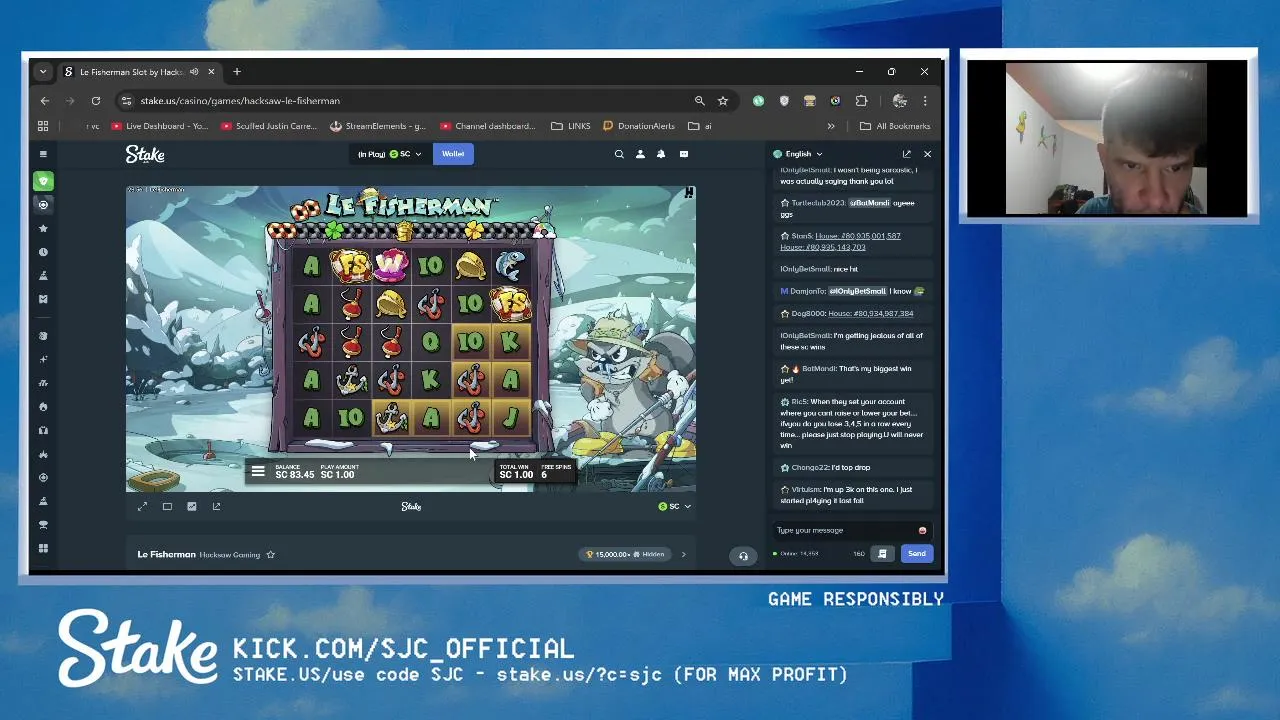The image size is (1280, 720).
Task: Go back to previous page in Chrome
Action: [45, 101]
